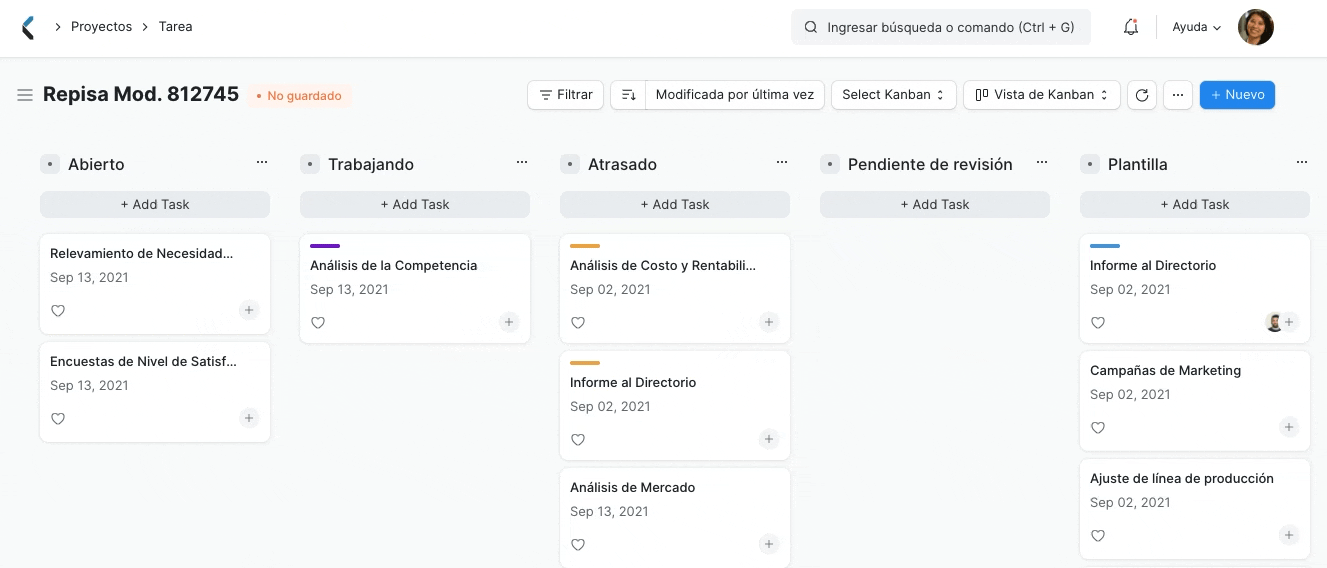Click the Pendiente de revisión color indicator
Viewport: 1327px width, 568px height.
[x=830, y=164]
